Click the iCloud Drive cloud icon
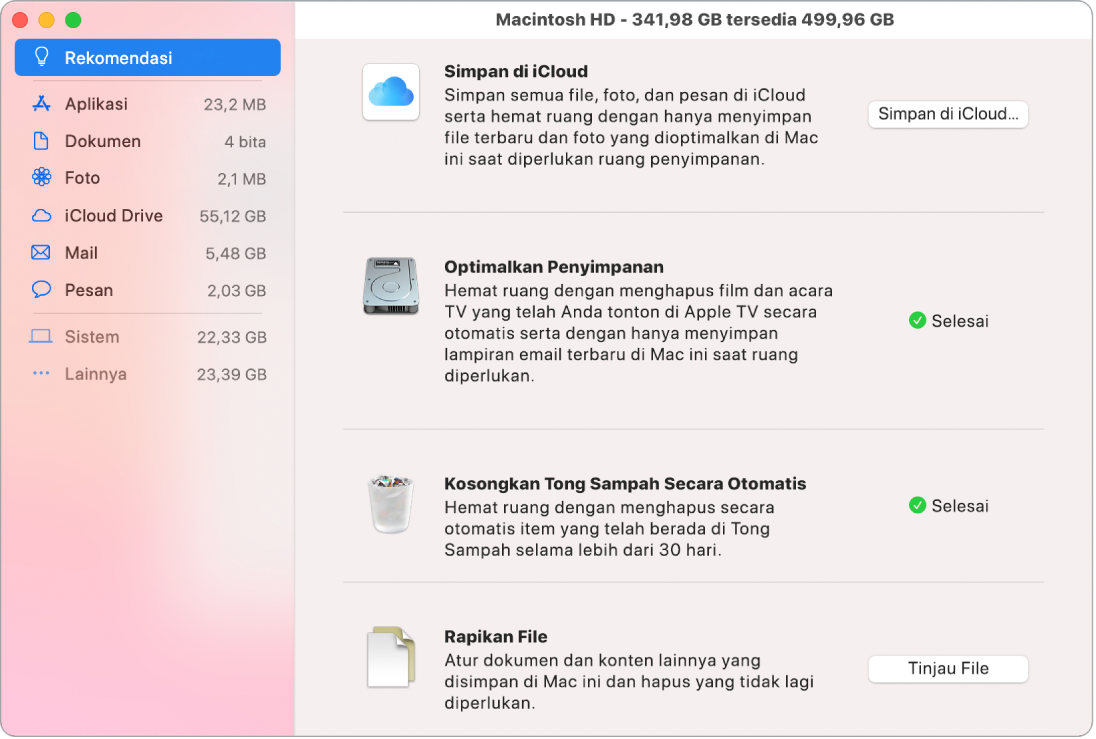This screenshot has width=1096, height=739. click(40, 215)
